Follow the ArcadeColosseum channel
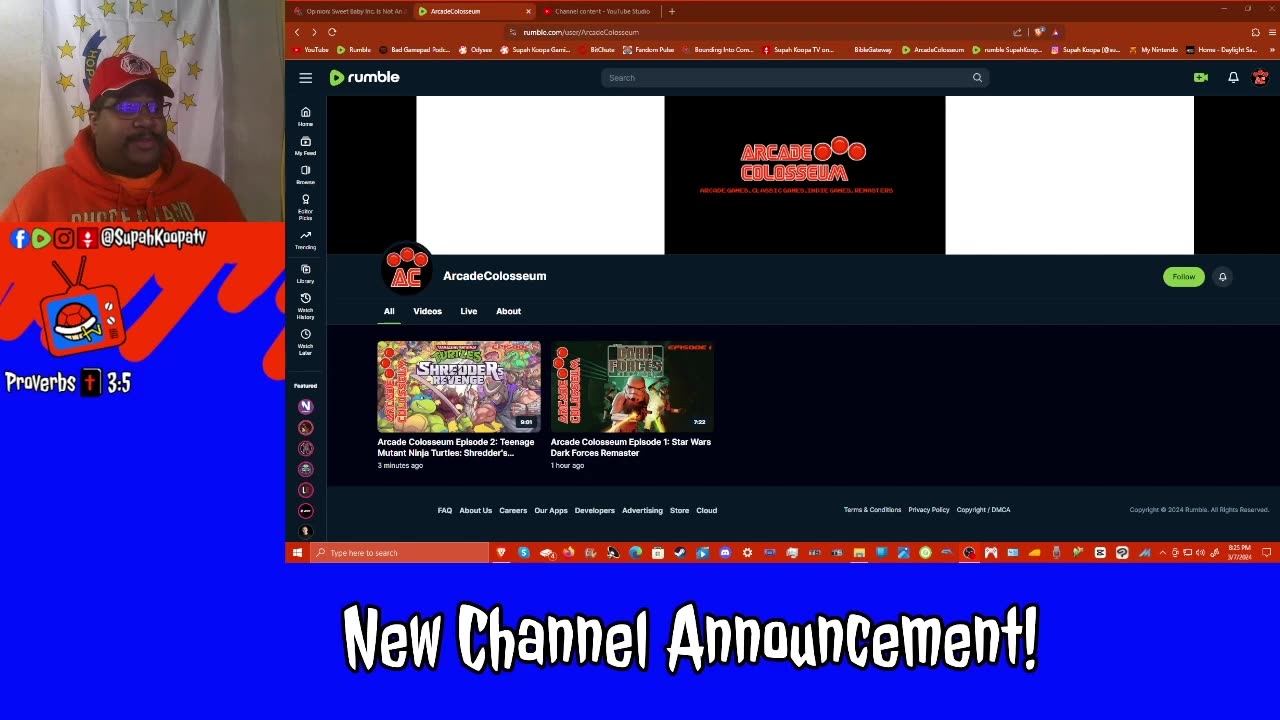Screen dimensions: 1280x720 click(x=1184, y=277)
